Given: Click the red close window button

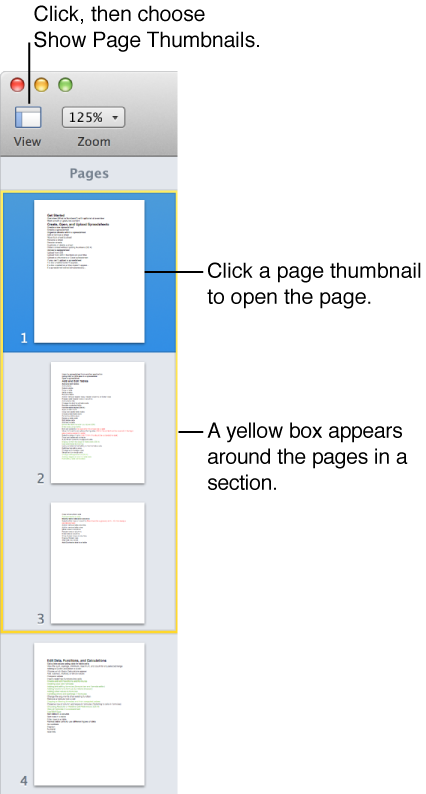Looking at the screenshot, I should coord(18,85).
